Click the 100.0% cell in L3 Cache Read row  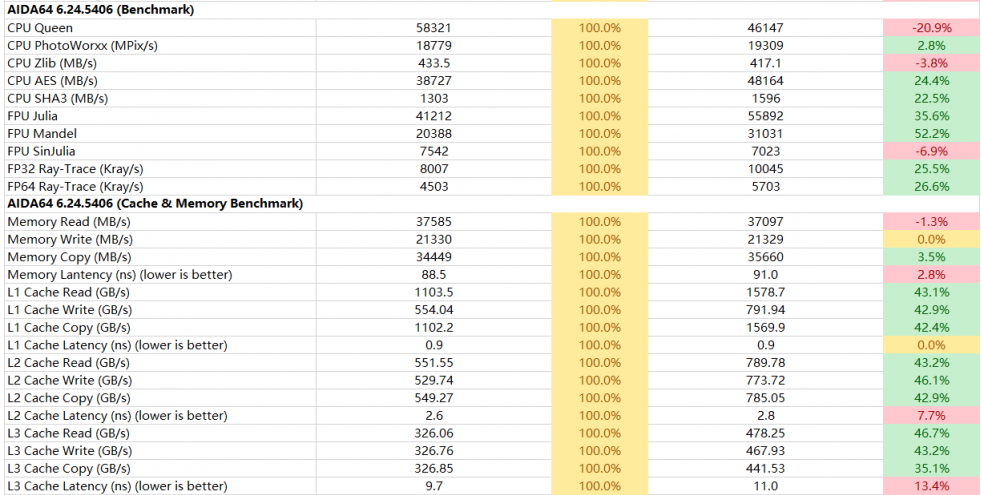point(600,434)
